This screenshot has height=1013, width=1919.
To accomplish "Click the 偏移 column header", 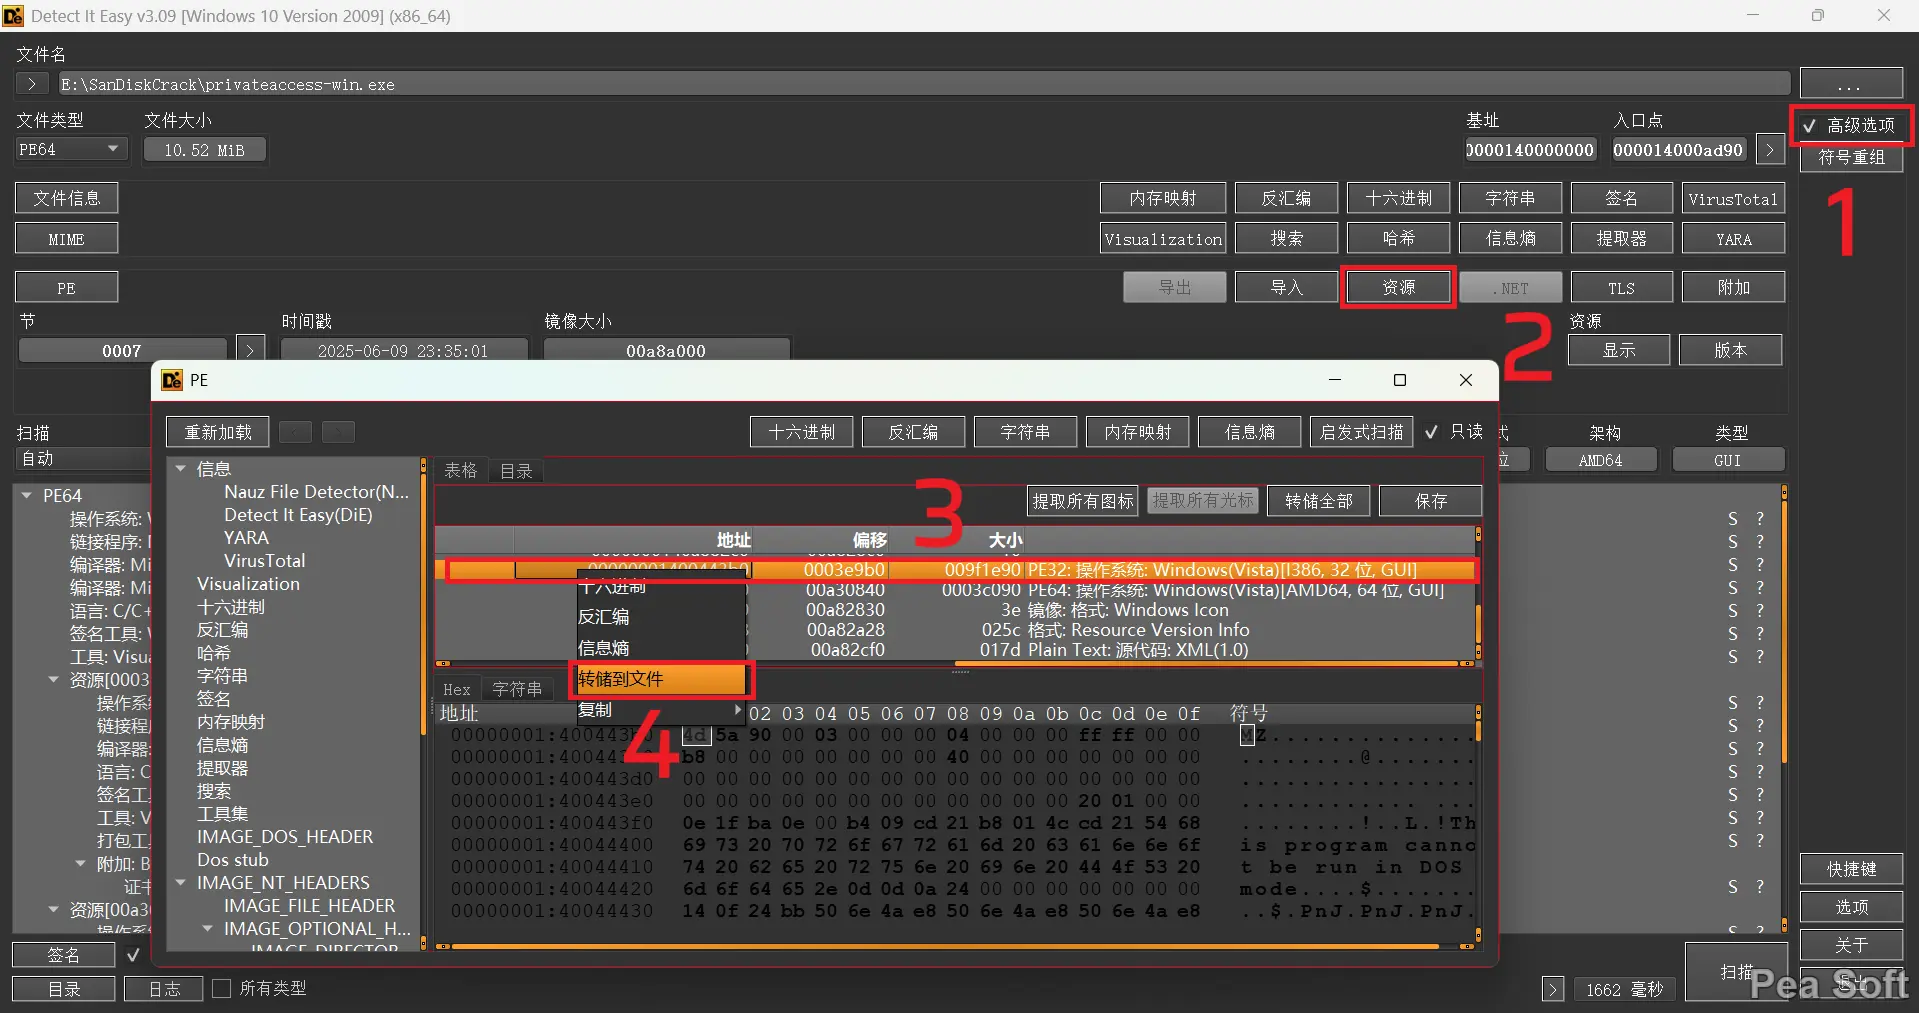I will pyautogui.click(x=820, y=540).
